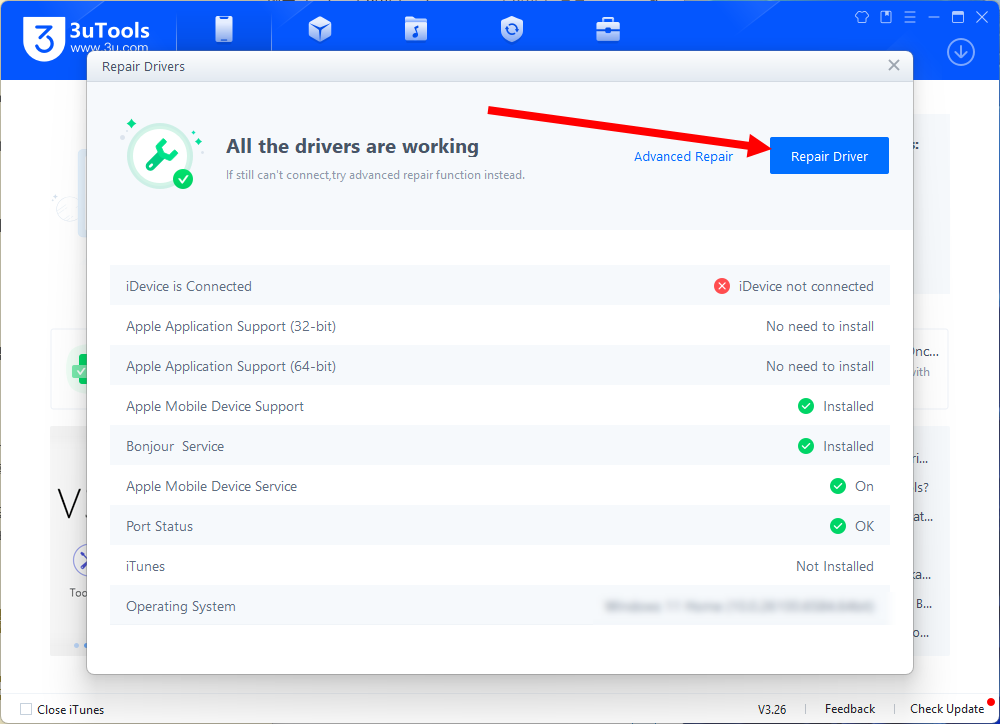
Task: Click the All the drivers are working heading
Action: tap(352, 146)
